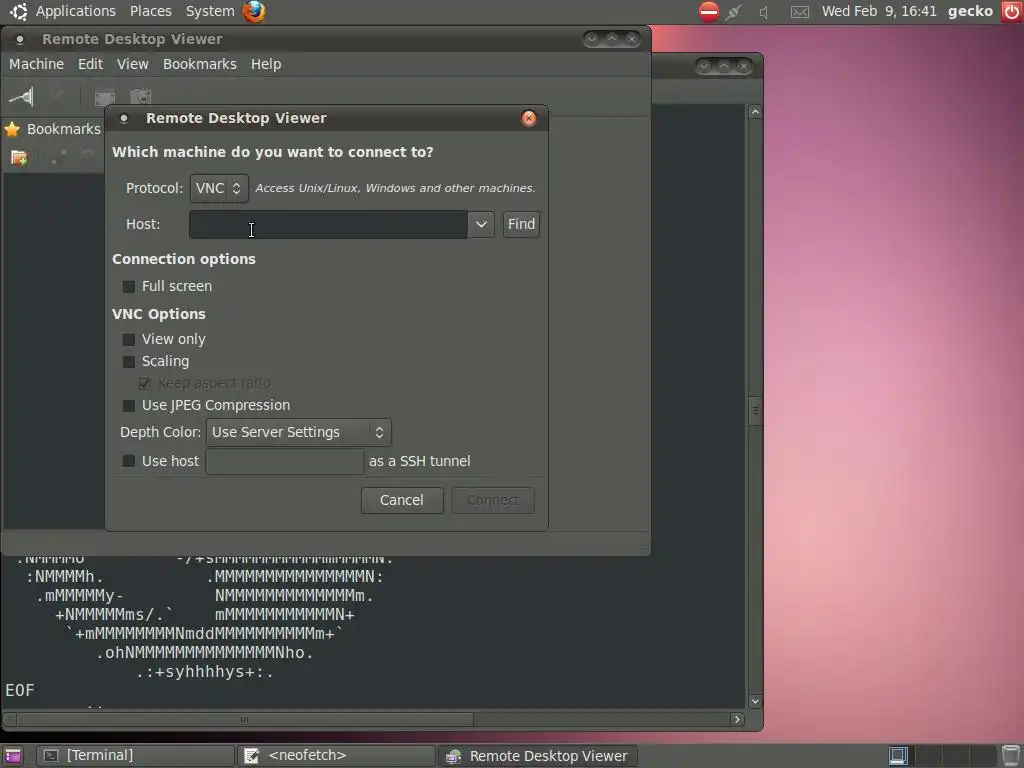Open the Help menu
The image size is (1024, 768).
(266, 64)
